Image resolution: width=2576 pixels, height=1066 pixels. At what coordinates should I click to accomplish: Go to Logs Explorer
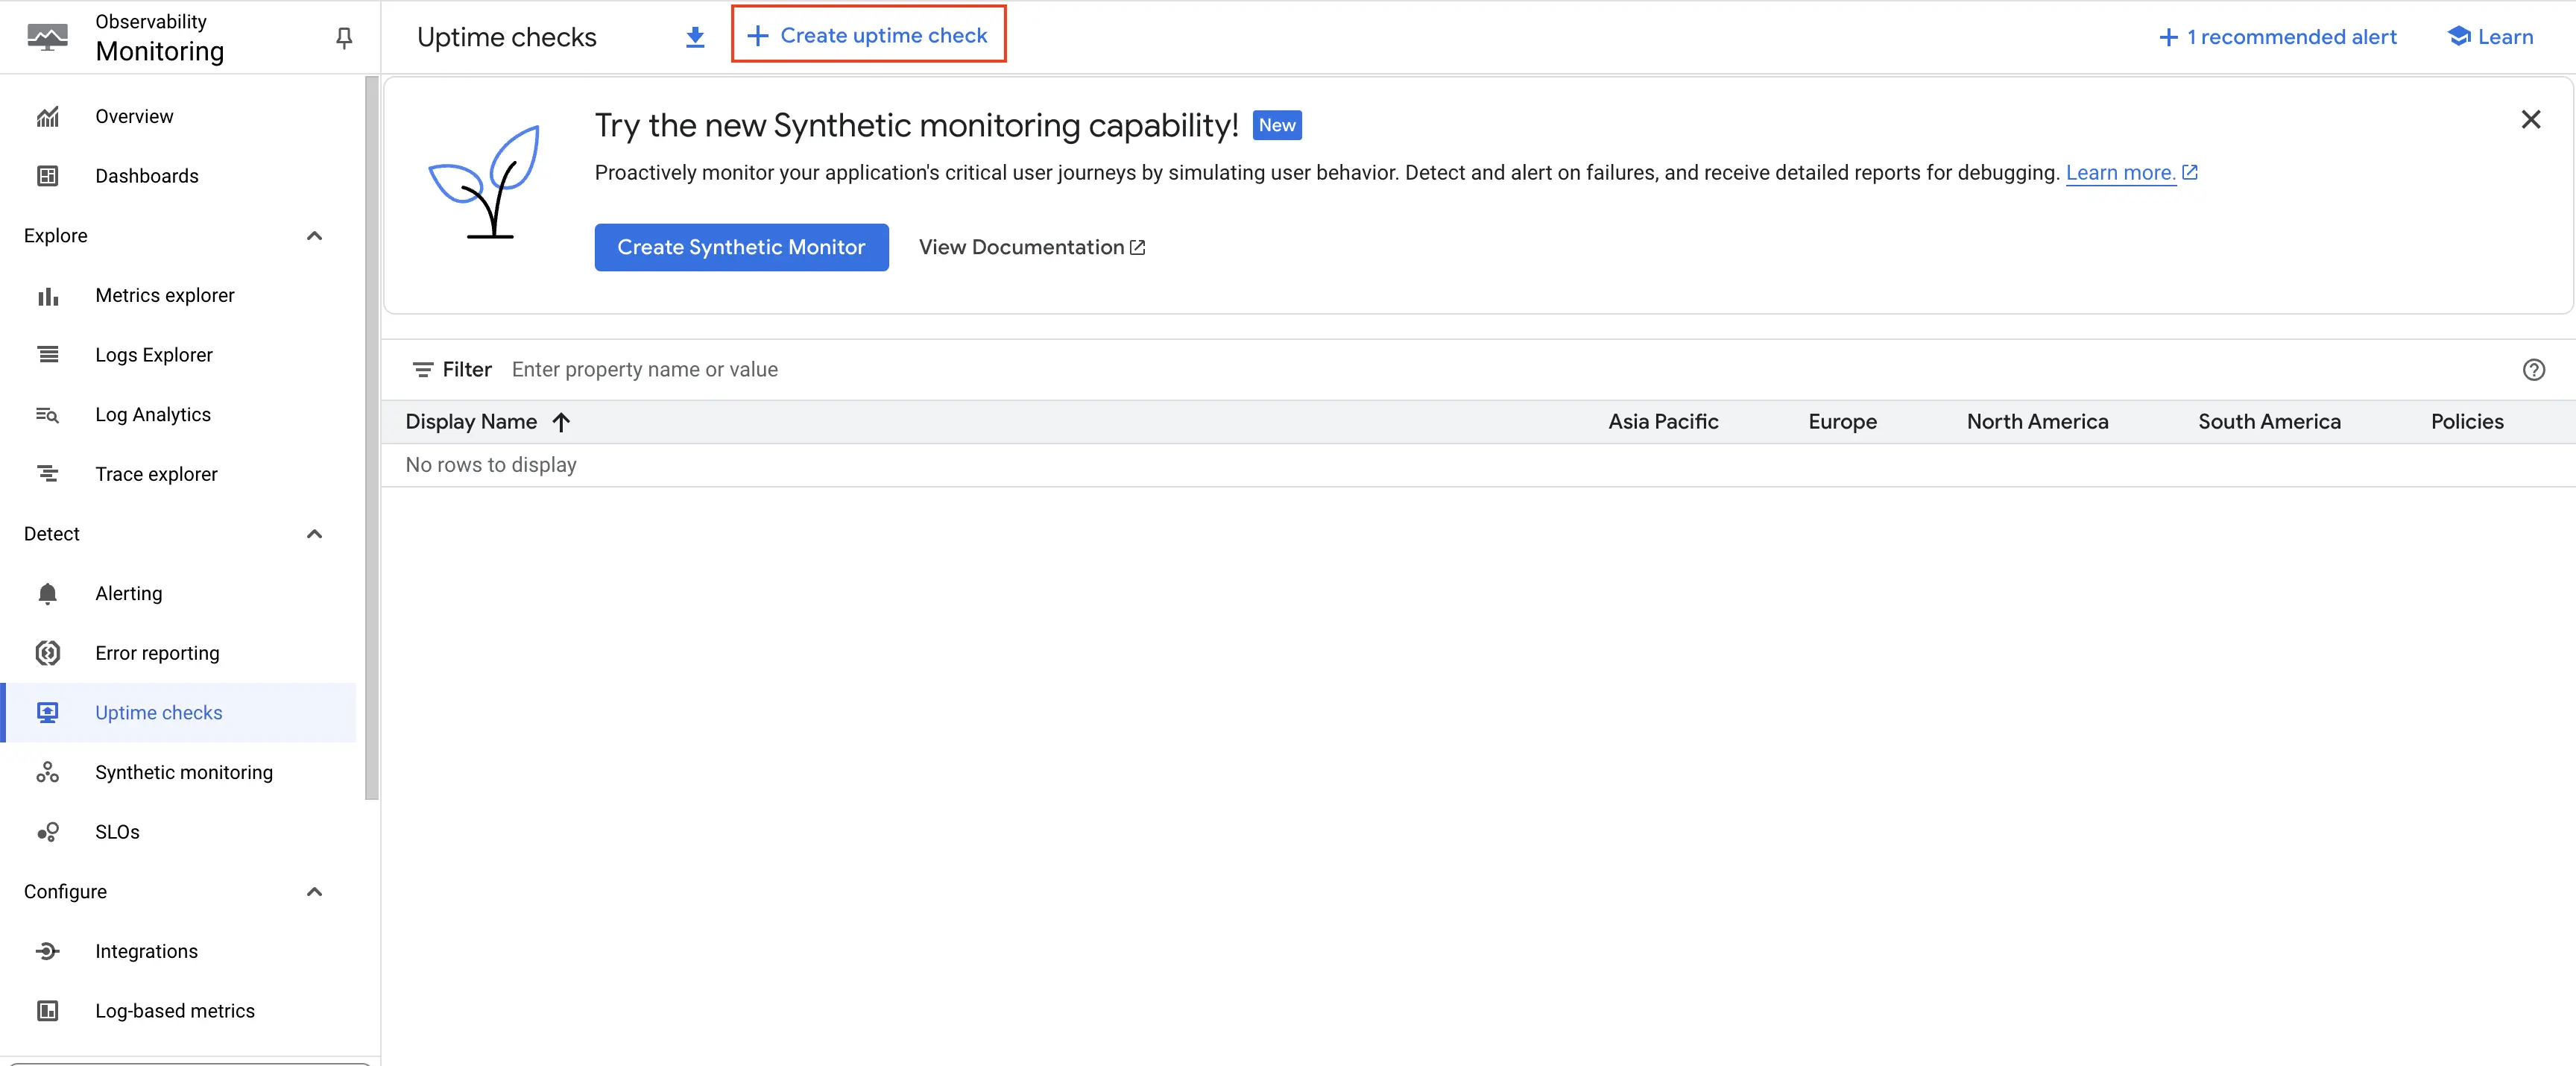pos(180,355)
